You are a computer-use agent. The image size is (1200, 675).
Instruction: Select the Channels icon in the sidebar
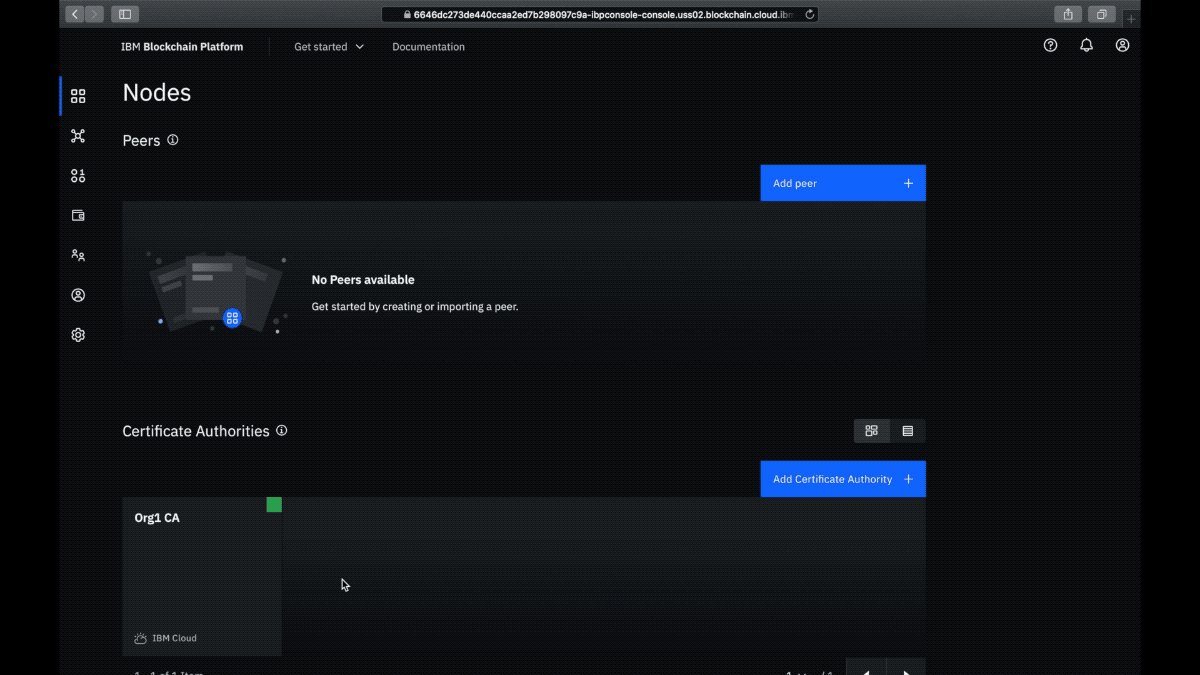pos(78,136)
